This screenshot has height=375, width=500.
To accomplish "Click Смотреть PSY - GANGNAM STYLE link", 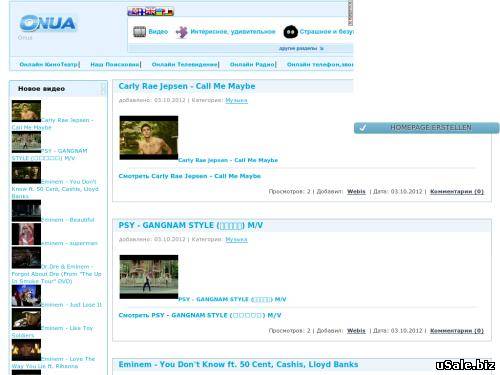I will (200, 315).
